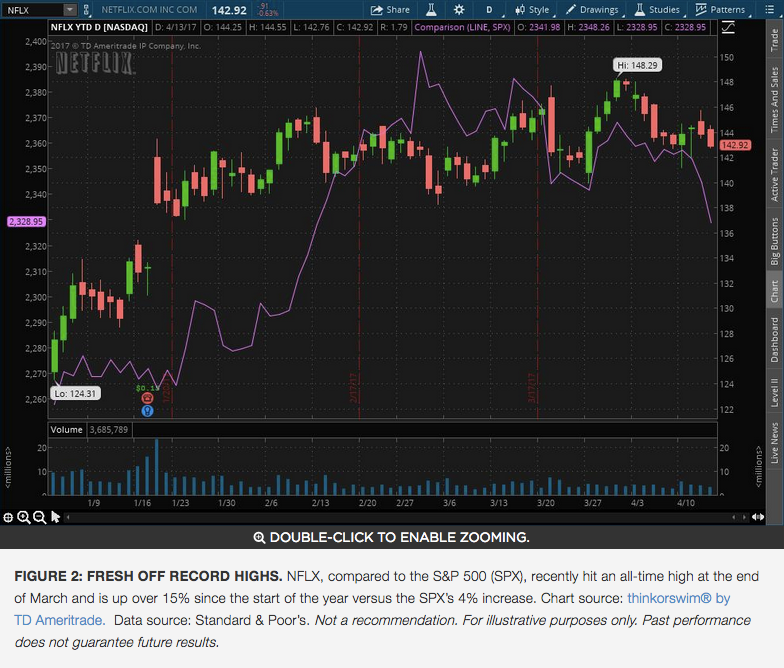Click the NFLX YTD D [NASDAQ] chart title
The width and height of the screenshot is (784, 668).
(99, 27)
